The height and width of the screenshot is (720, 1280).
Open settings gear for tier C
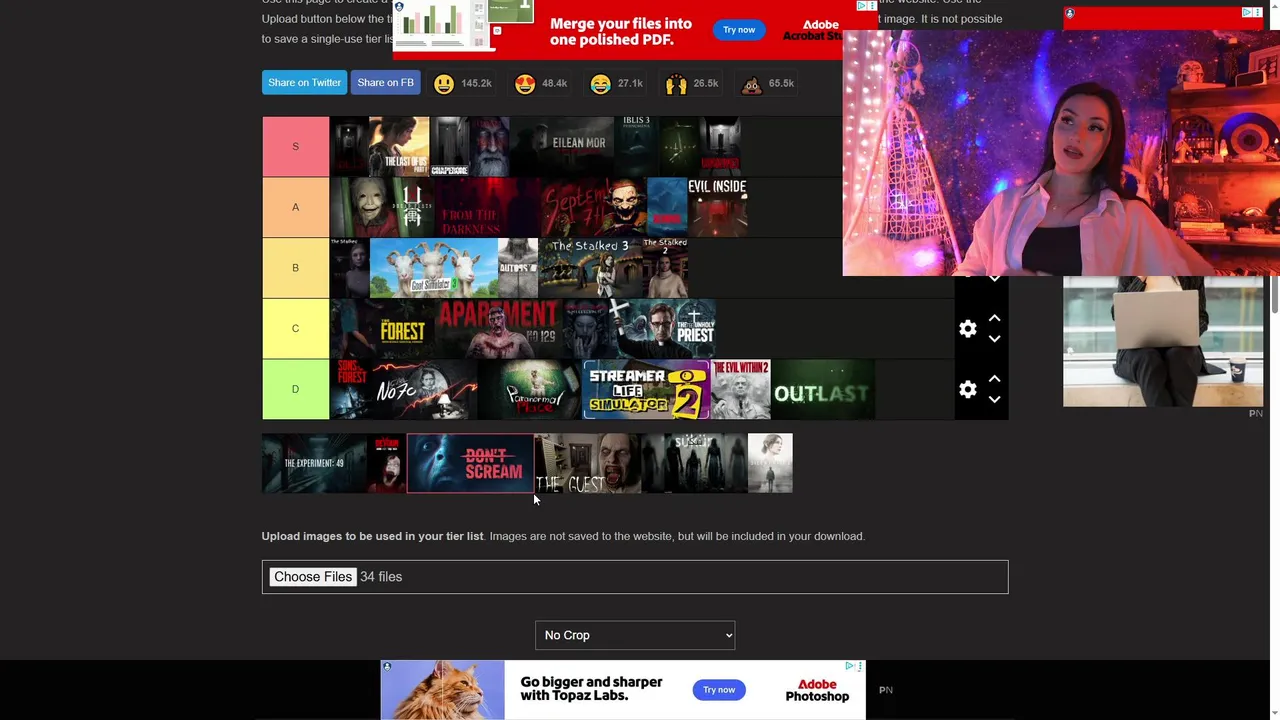(967, 329)
